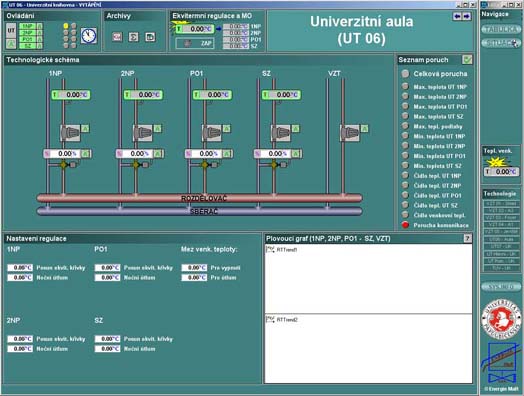
Task: Click the 1NP valve percentage field
Action: pos(61,154)
